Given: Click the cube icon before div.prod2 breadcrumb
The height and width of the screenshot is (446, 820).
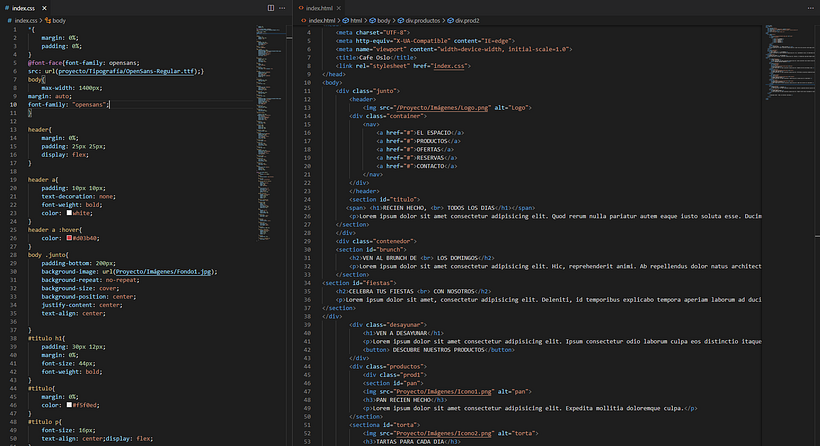Looking at the screenshot, I should [450, 20].
